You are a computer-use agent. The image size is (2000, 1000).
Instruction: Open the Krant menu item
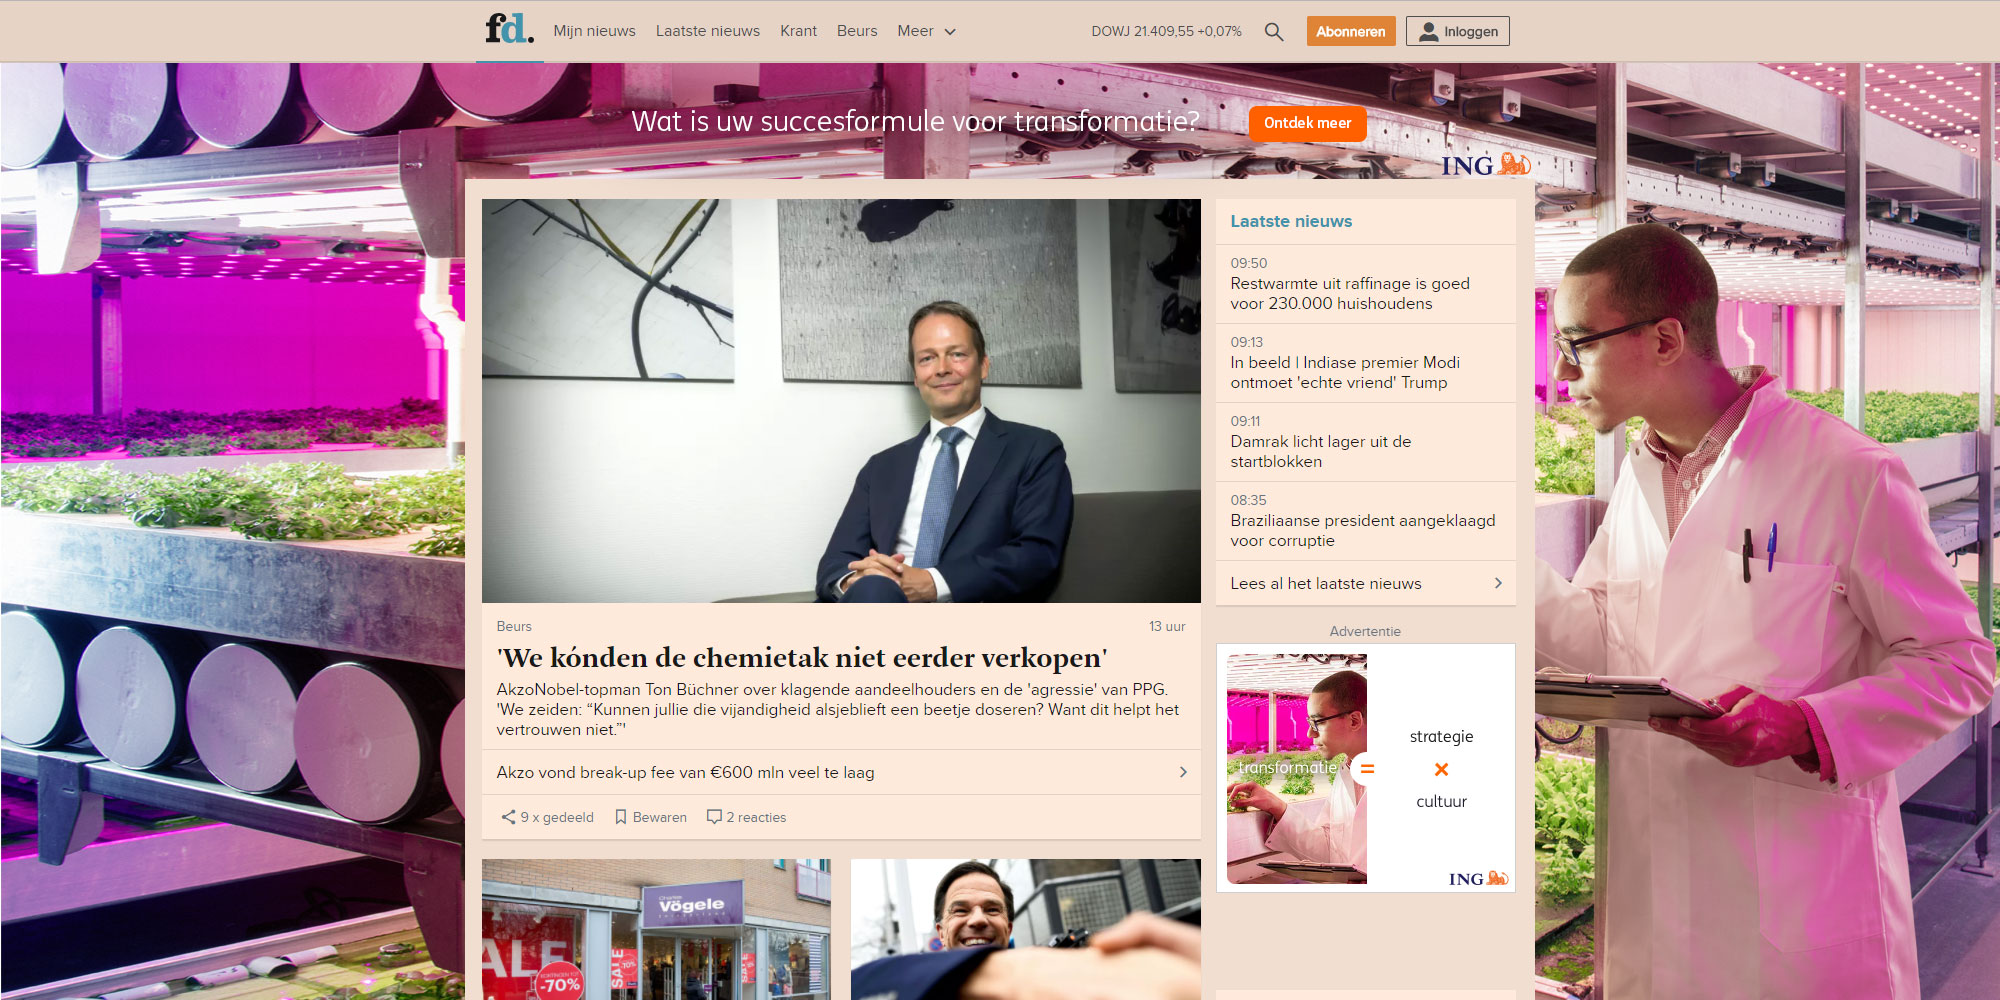pyautogui.click(x=798, y=31)
